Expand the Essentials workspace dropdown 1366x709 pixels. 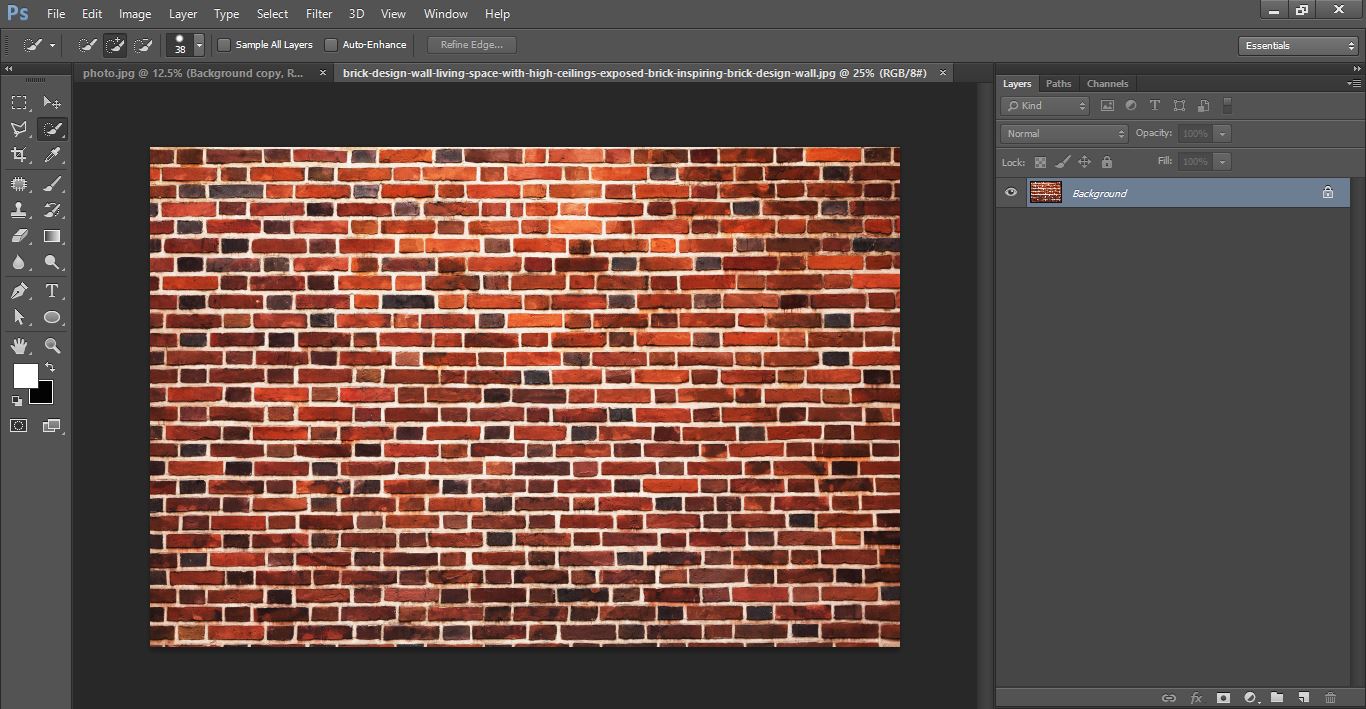click(x=1297, y=46)
